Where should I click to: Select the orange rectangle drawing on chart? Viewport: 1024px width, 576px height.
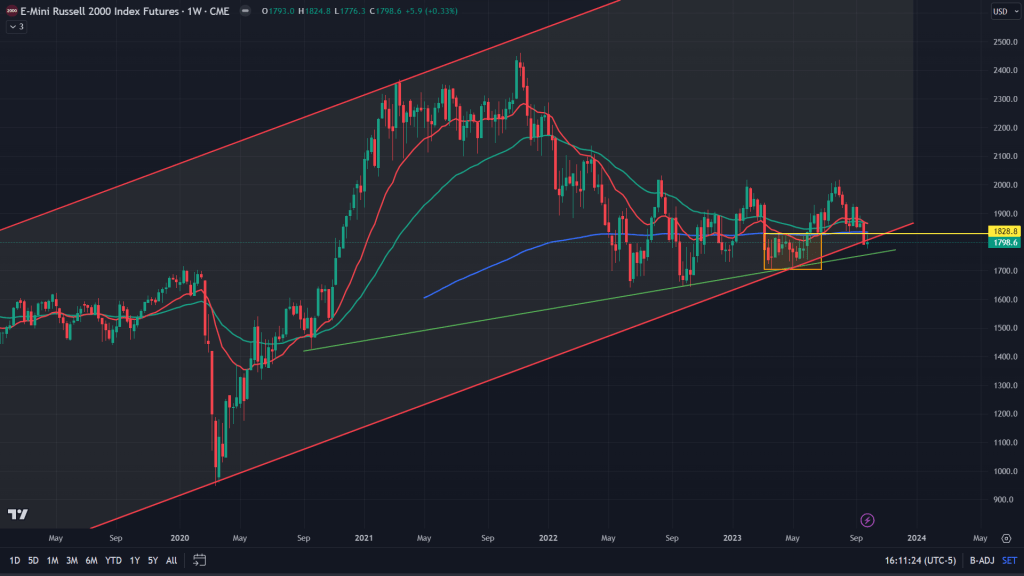tap(792, 251)
